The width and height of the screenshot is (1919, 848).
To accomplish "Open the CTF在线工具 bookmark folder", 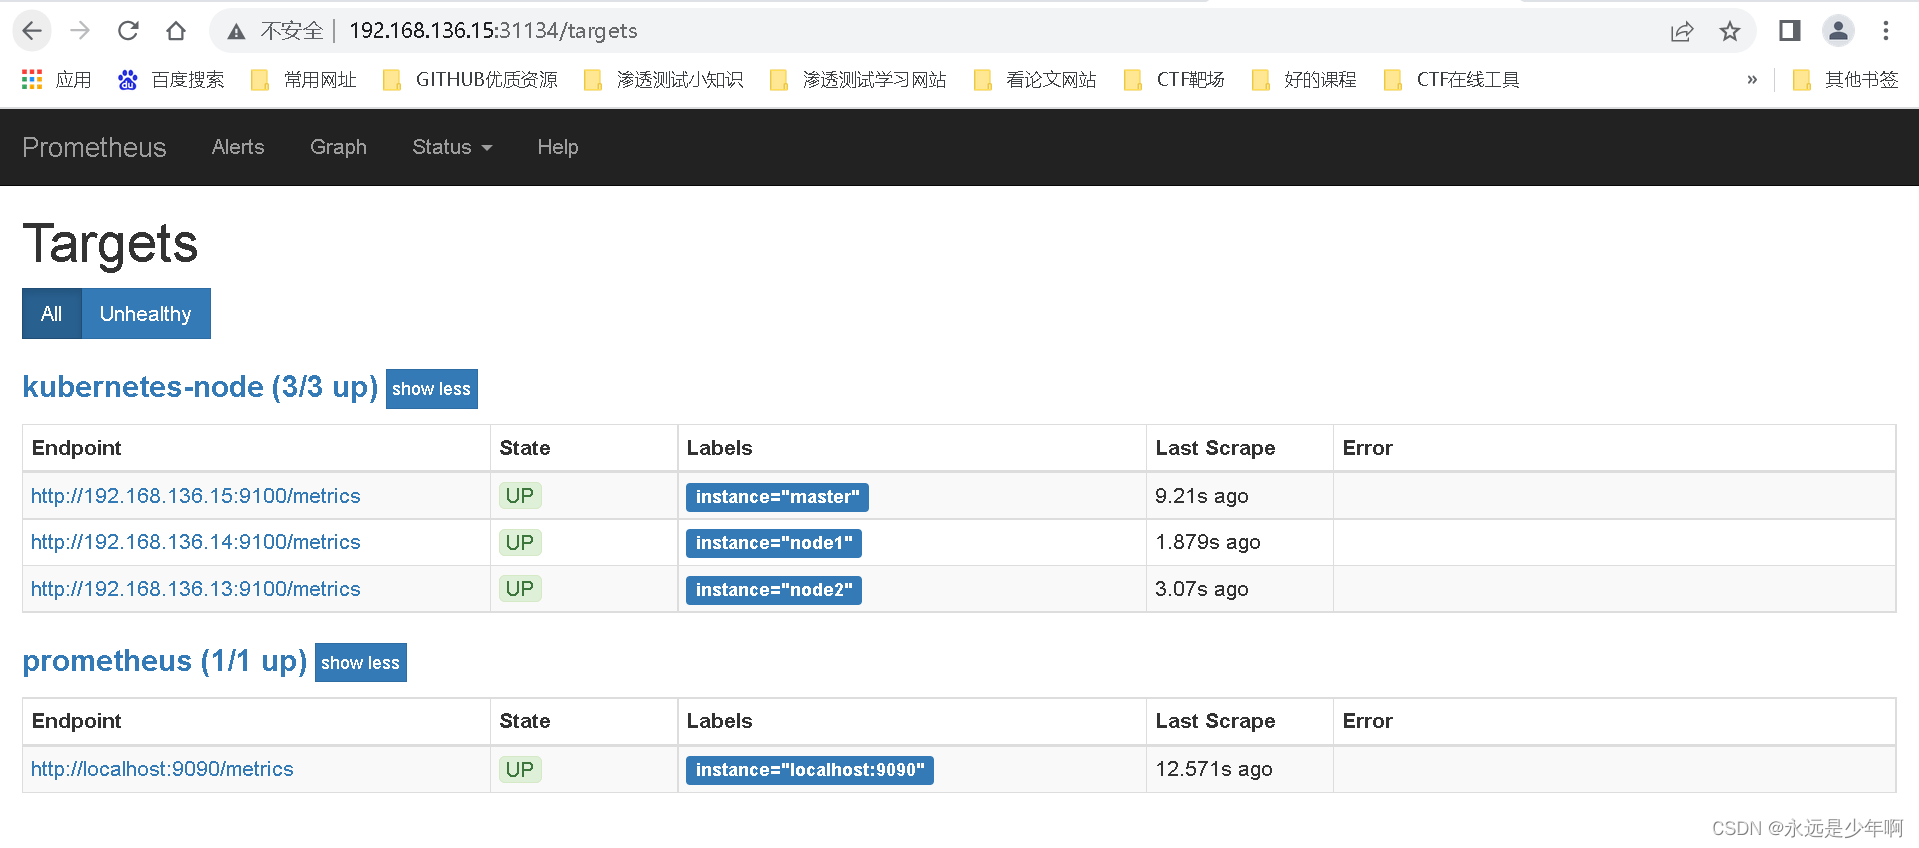I will coord(1452,80).
